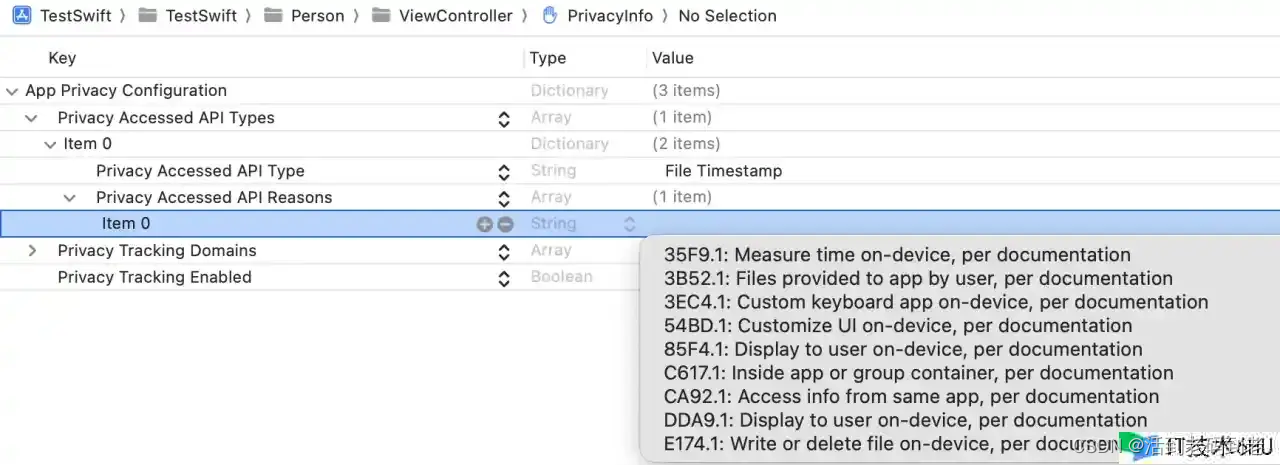The height and width of the screenshot is (465, 1280).
Task: Click the PrivacyInfo hand icon in breadcrumb
Action: point(549,16)
